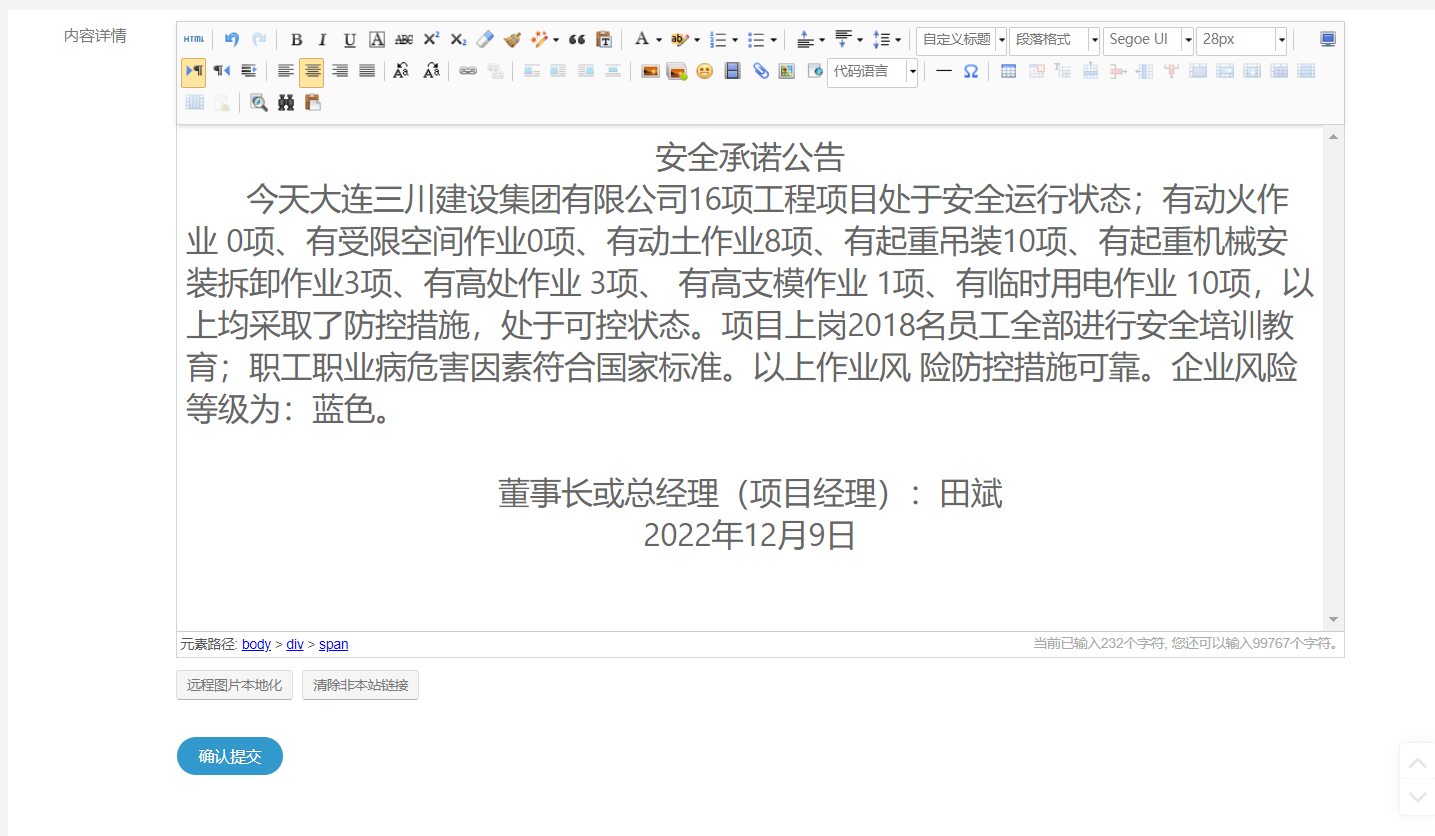
Task: Open the 段落格式 dropdown
Action: click(1054, 40)
